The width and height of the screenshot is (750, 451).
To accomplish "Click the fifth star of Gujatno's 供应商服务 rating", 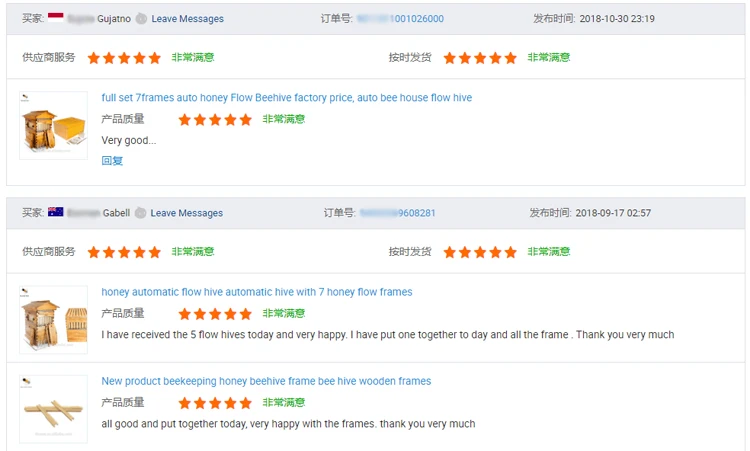I will [x=154, y=58].
